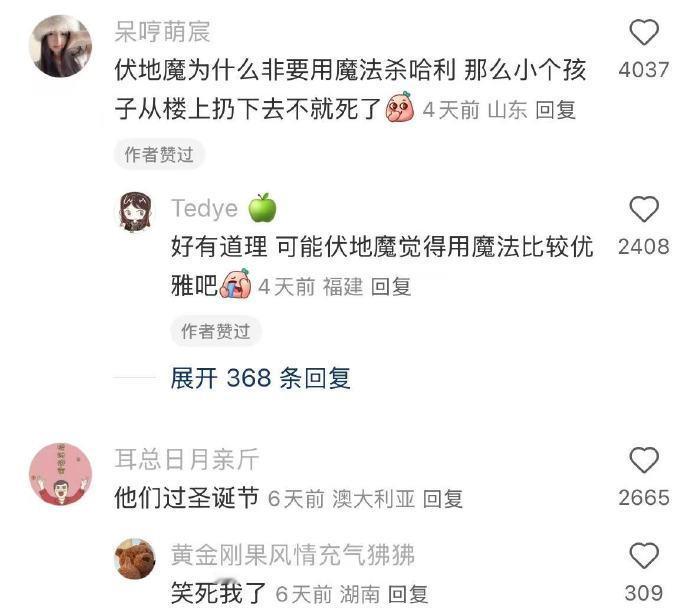Tap the 作者赞过 badge under Tedye's reply
Screen dimensions: 690x613
pos(216,331)
